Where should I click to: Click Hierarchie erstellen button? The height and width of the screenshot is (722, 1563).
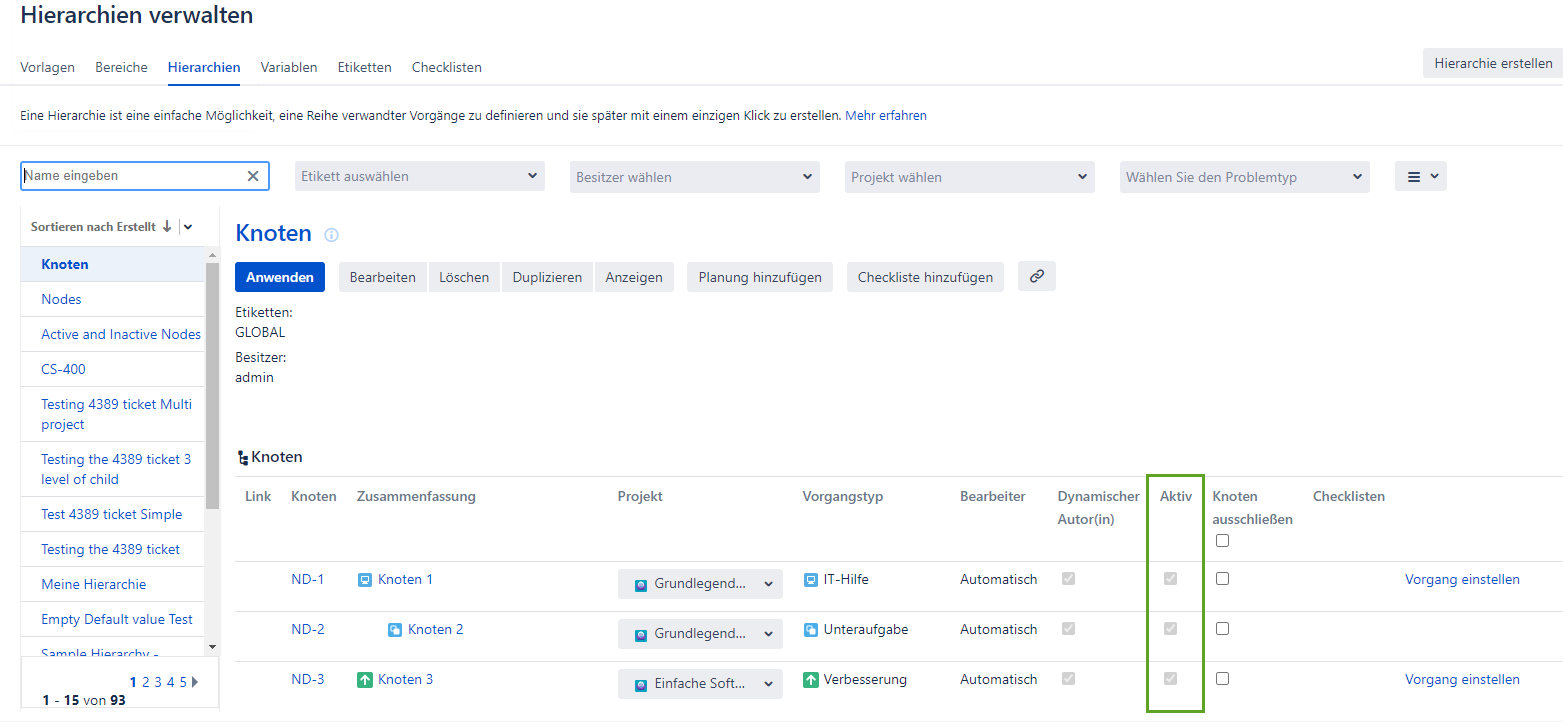tap(1492, 63)
